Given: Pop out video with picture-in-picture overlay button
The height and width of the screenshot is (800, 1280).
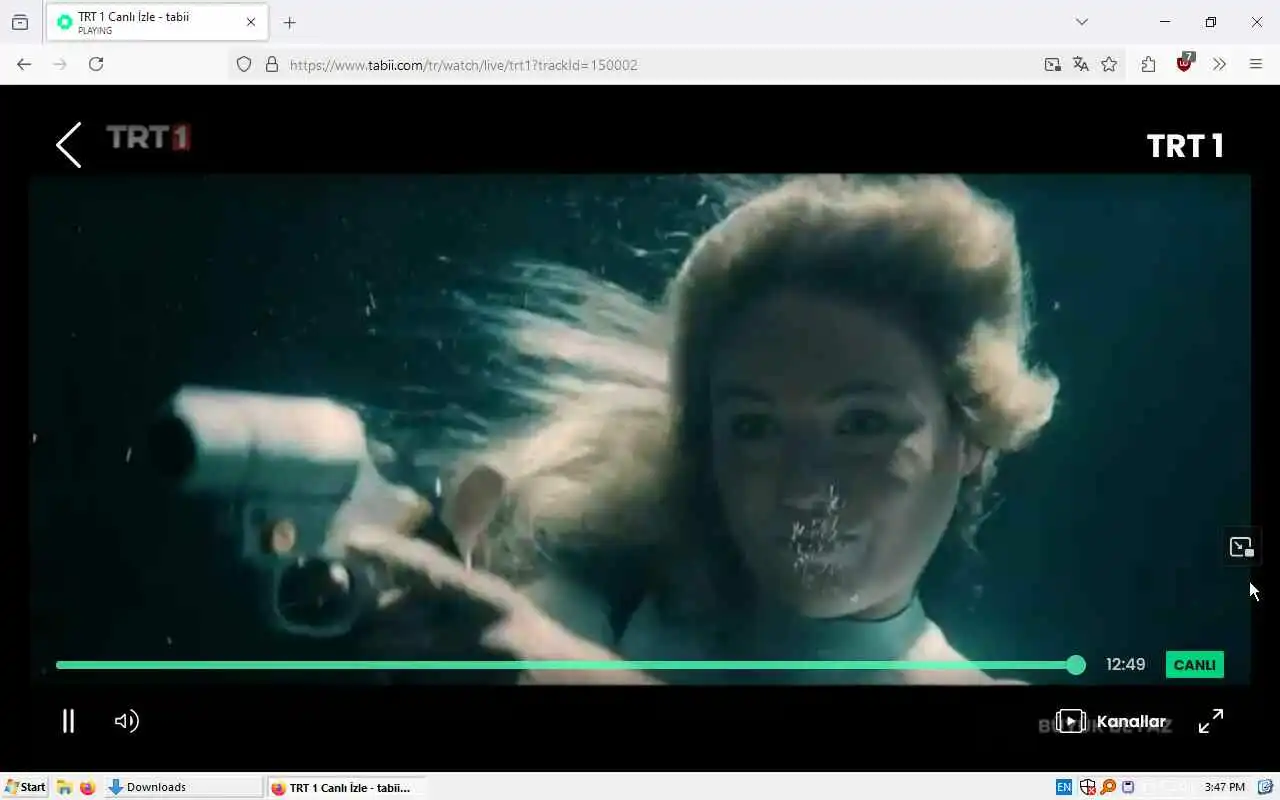Looking at the screenshot, I should 1241,547.
